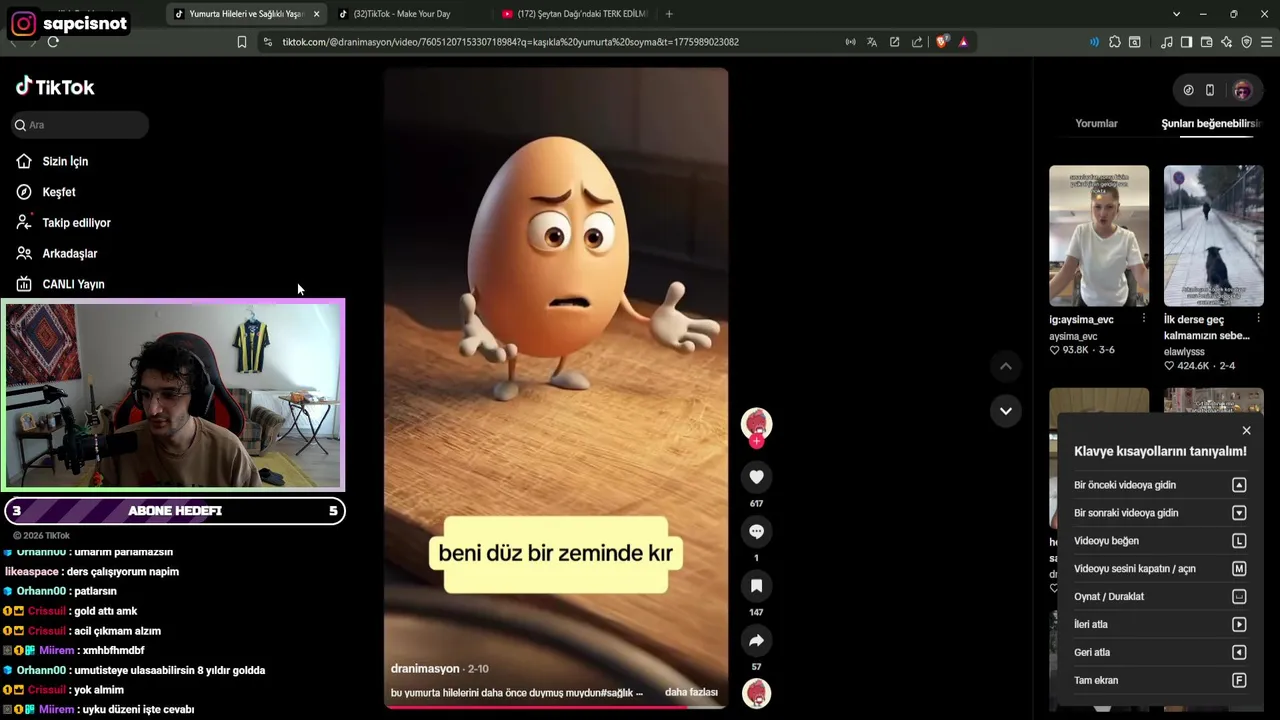Viewport: 1280px width, 720px height.
Task: Close the keyboard shortcuts popup
Action: (x=1246, y=431)
